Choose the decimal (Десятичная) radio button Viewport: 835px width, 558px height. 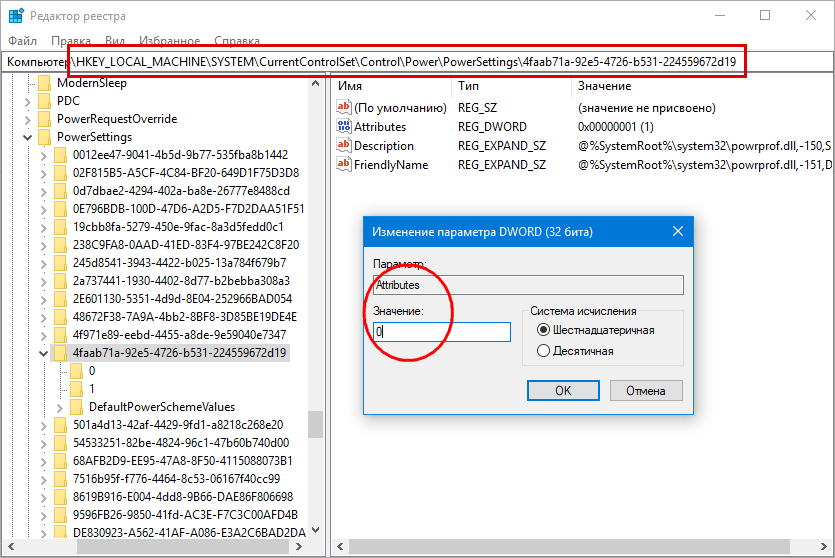543,351
